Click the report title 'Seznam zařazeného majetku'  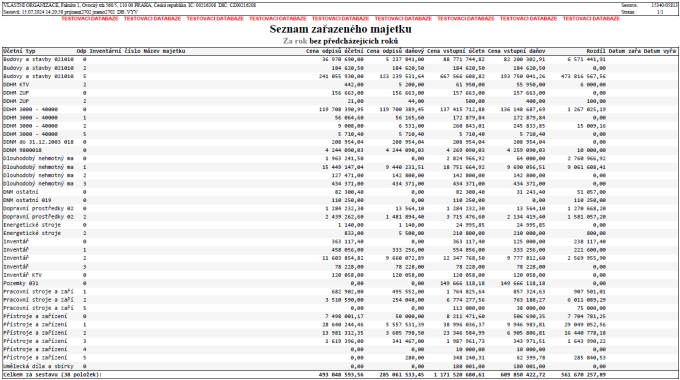tap(340, 29)
